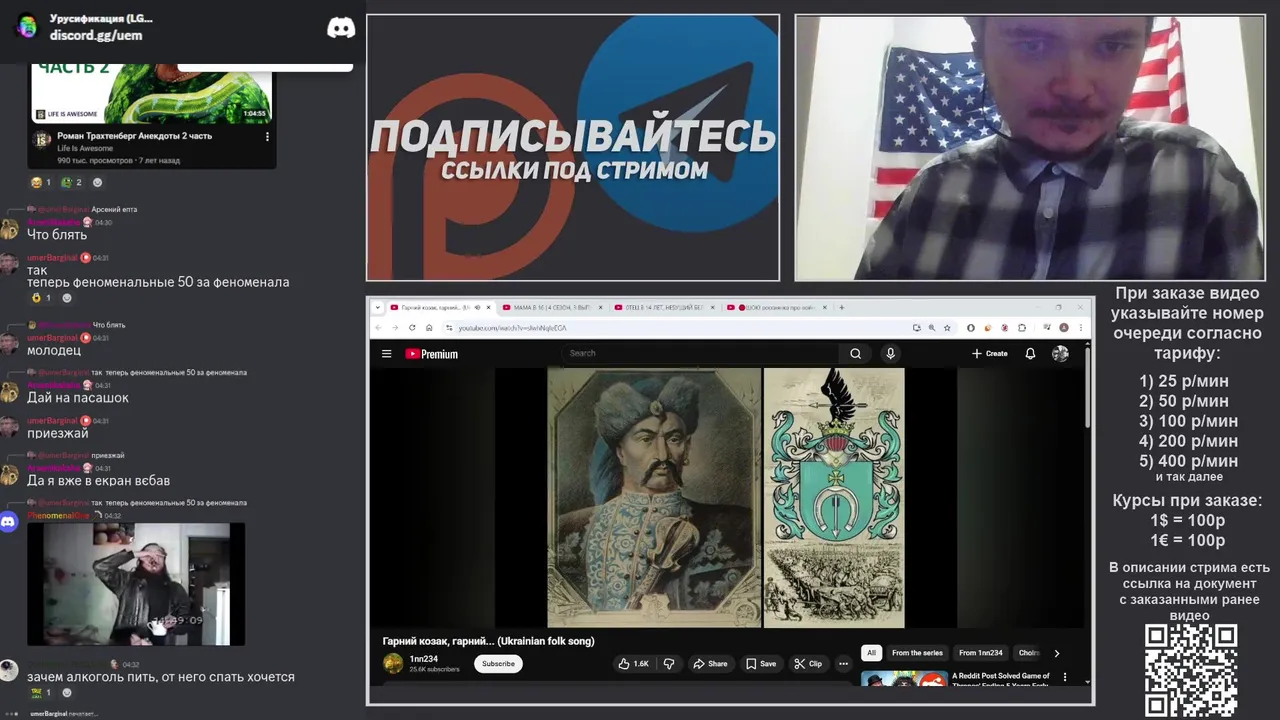Viewport: 1280px width, 720px height.
Task: Open Chrome tab search dropdown arrow
Action: click(378, 307)
